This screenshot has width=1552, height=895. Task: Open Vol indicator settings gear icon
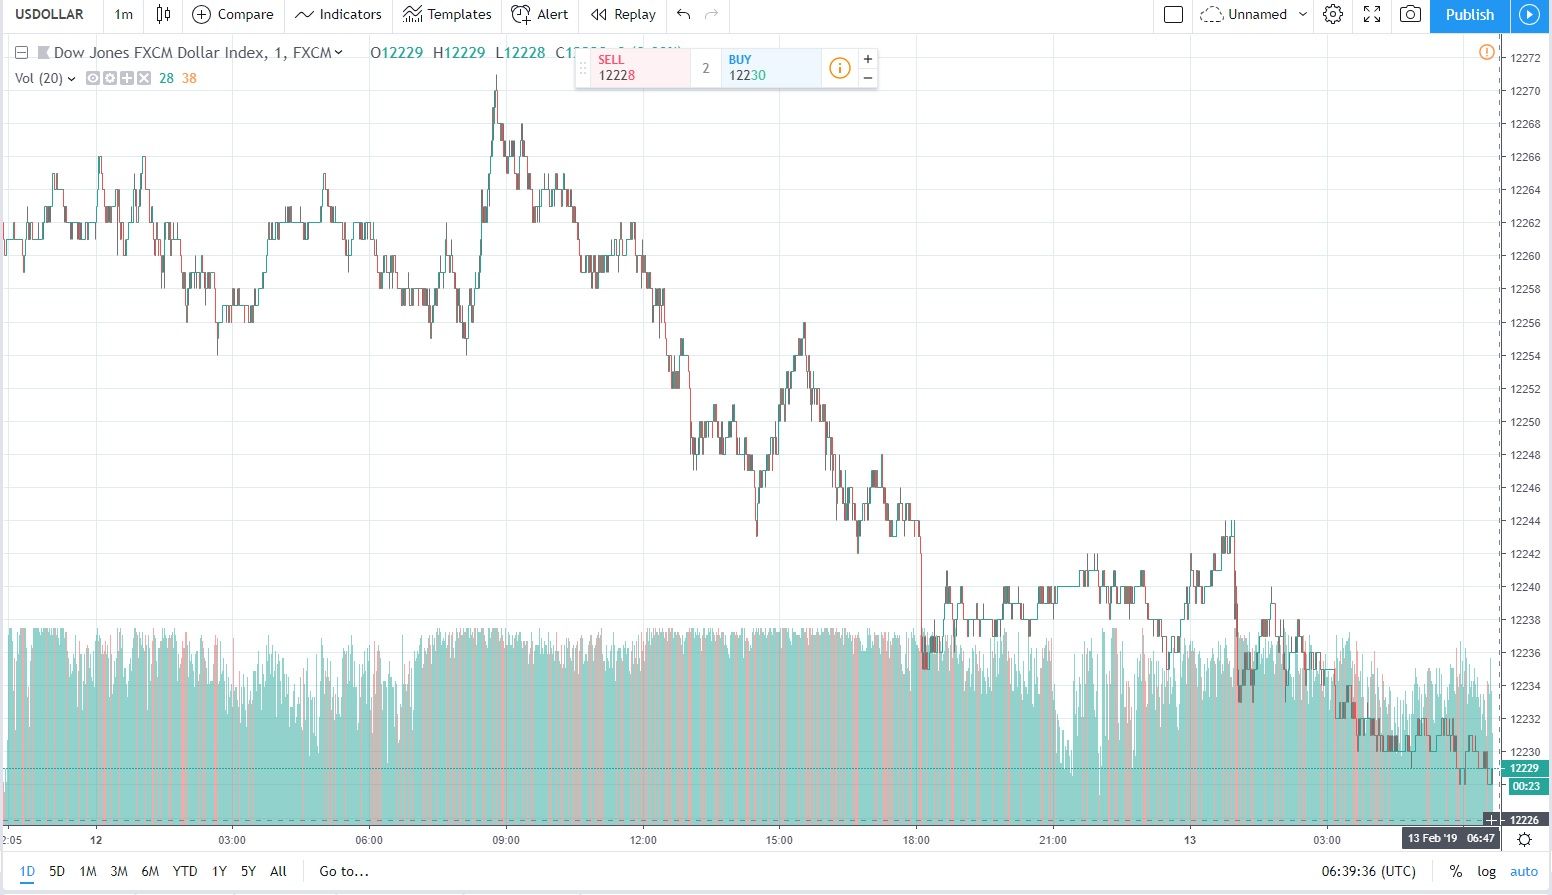tap(110, 78)
